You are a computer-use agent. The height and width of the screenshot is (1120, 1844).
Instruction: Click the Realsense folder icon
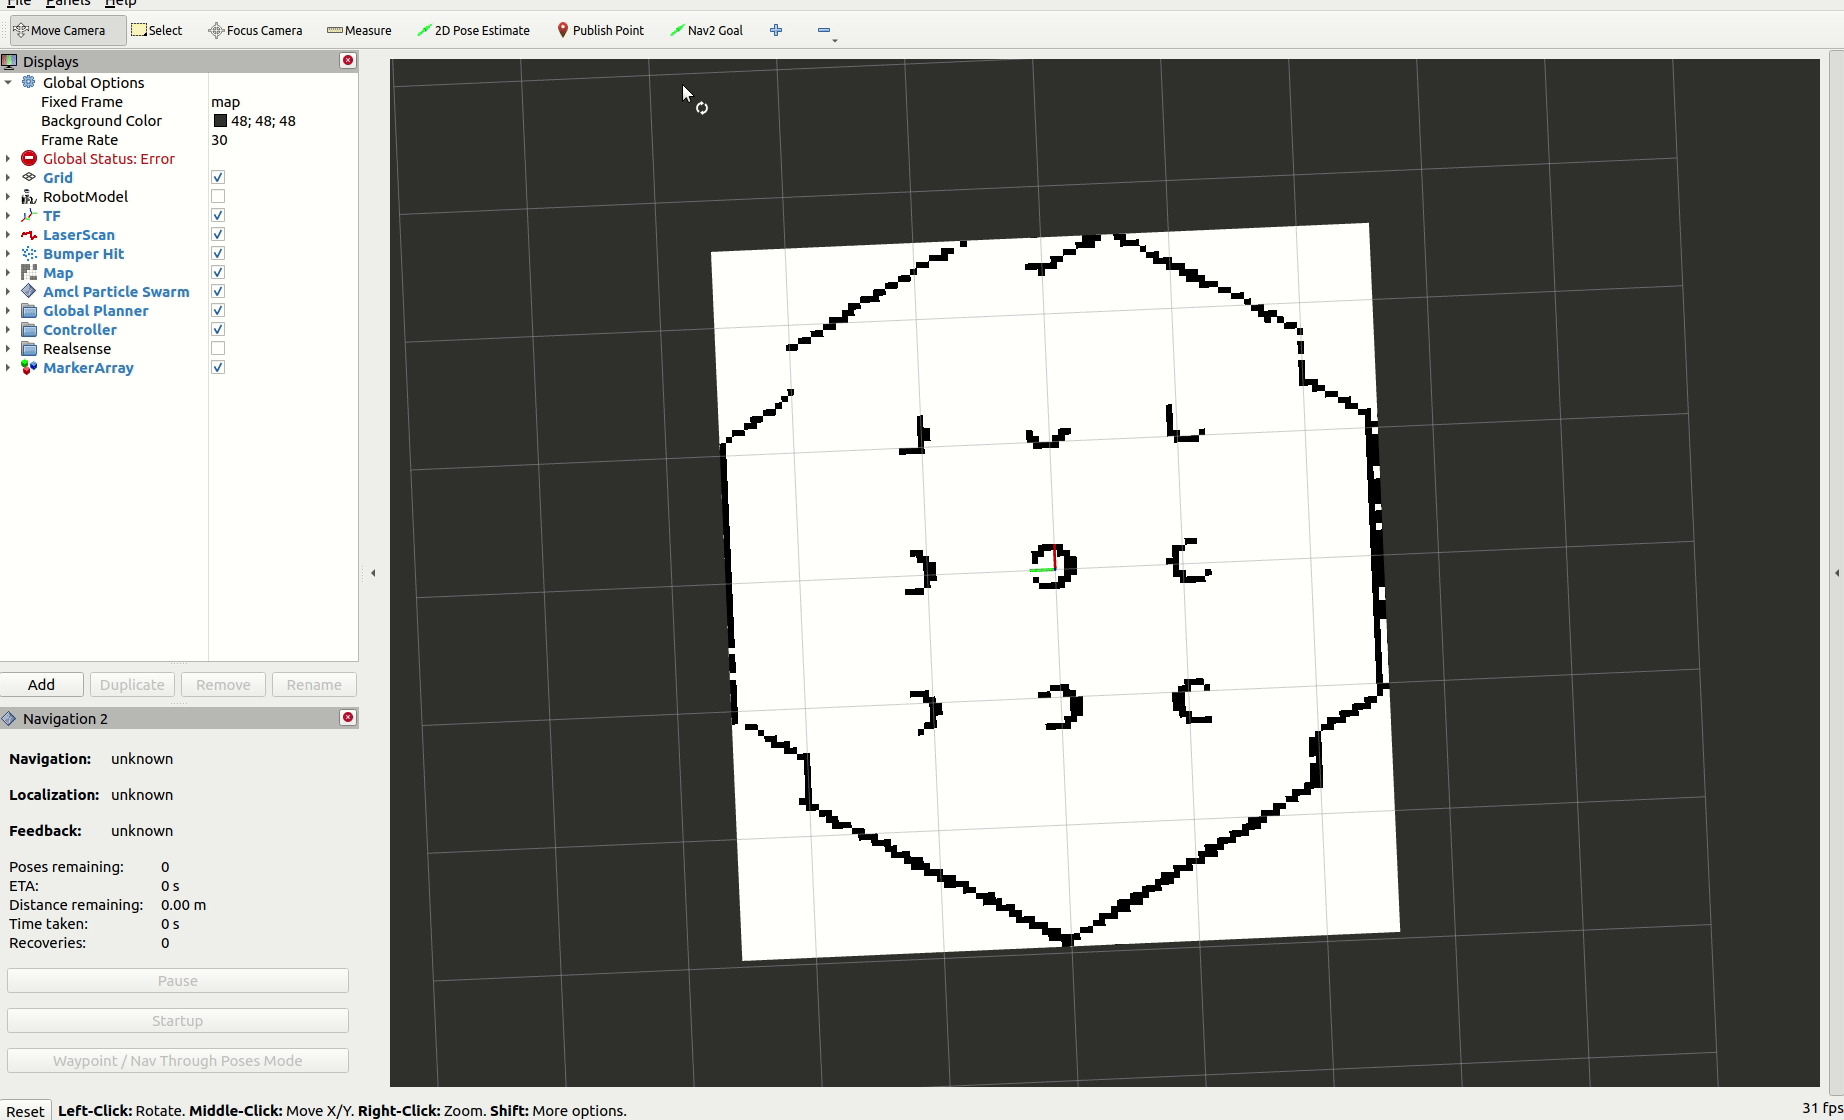pos(29,348)
